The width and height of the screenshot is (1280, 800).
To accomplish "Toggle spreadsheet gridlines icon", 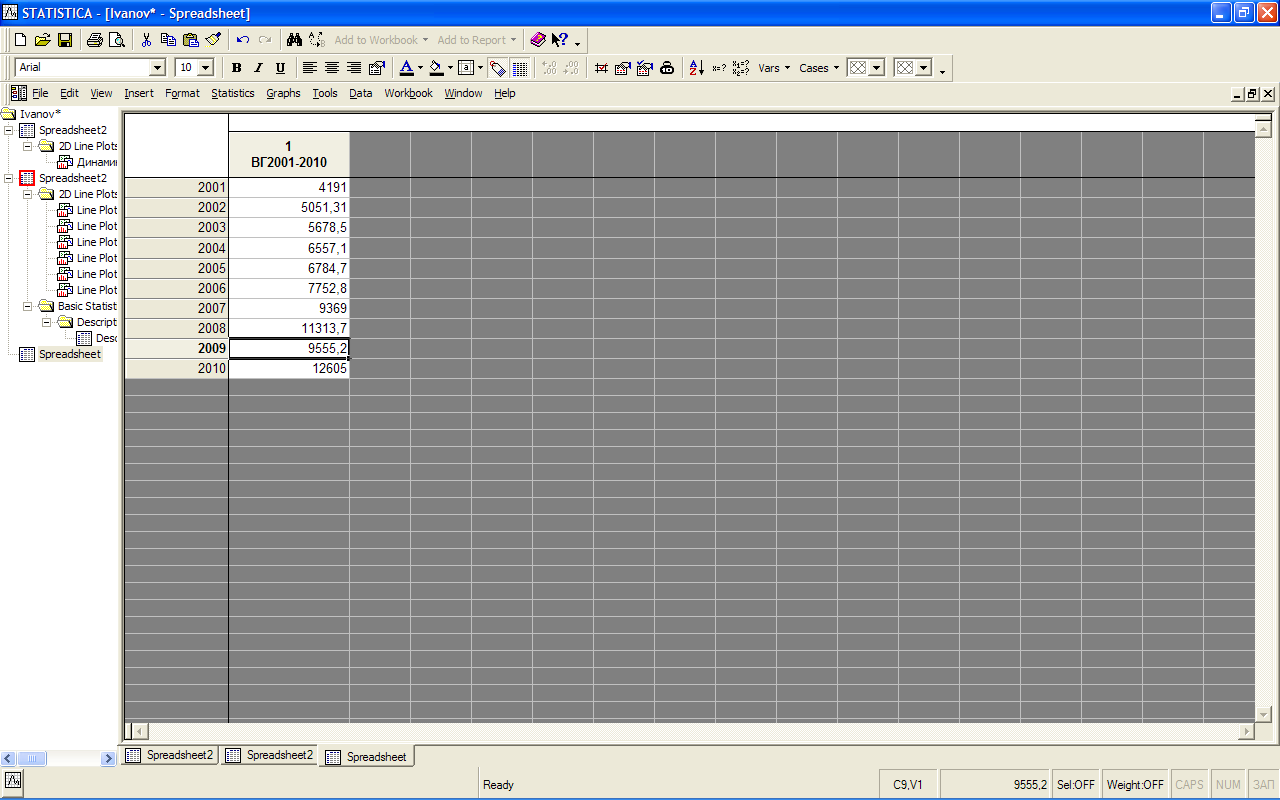I will pyautogui.click(x=520, y=68).
